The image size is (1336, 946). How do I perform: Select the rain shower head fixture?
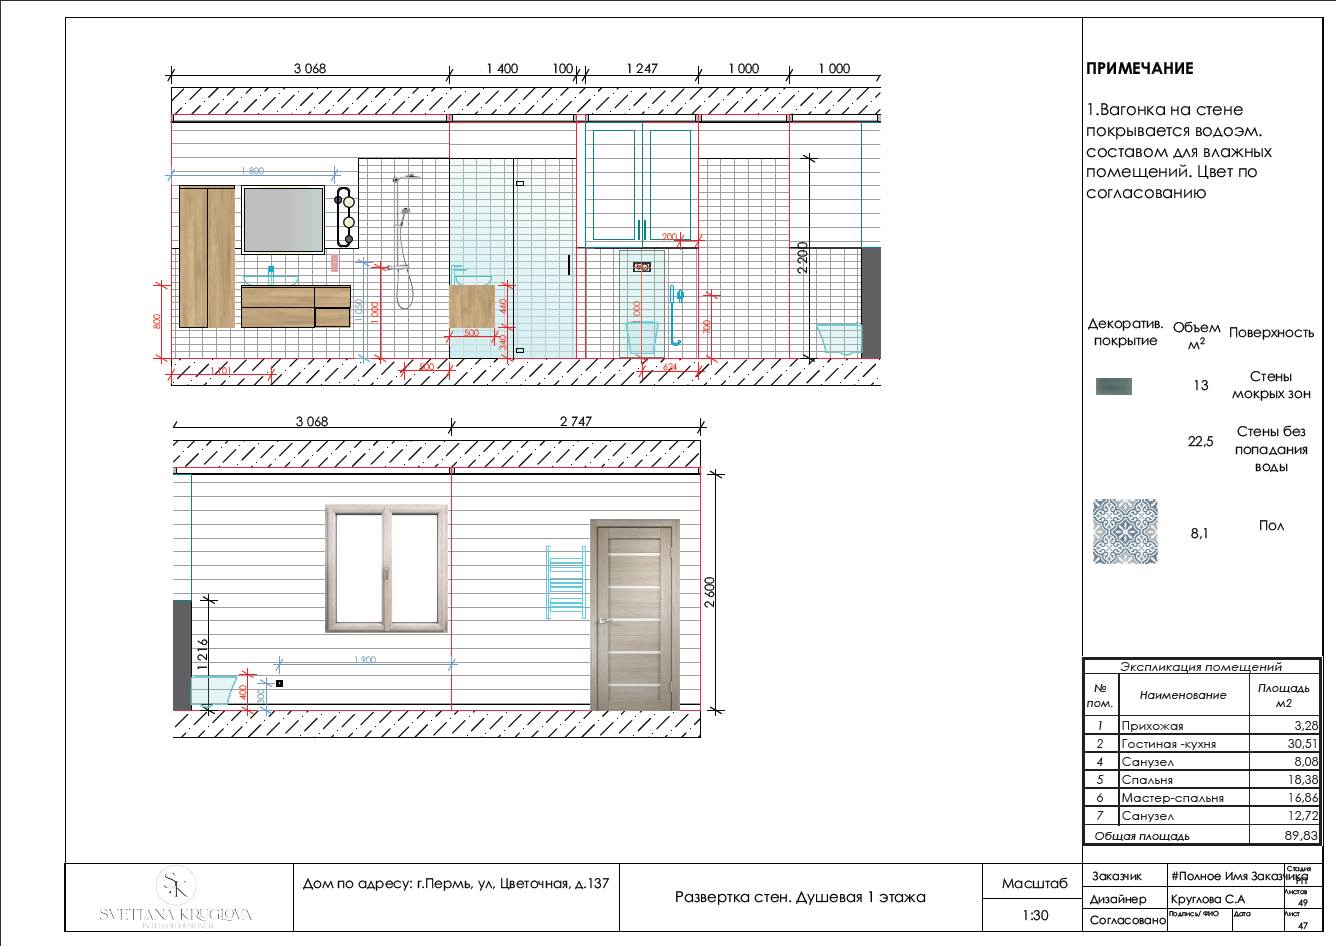[x=406, y=180]
